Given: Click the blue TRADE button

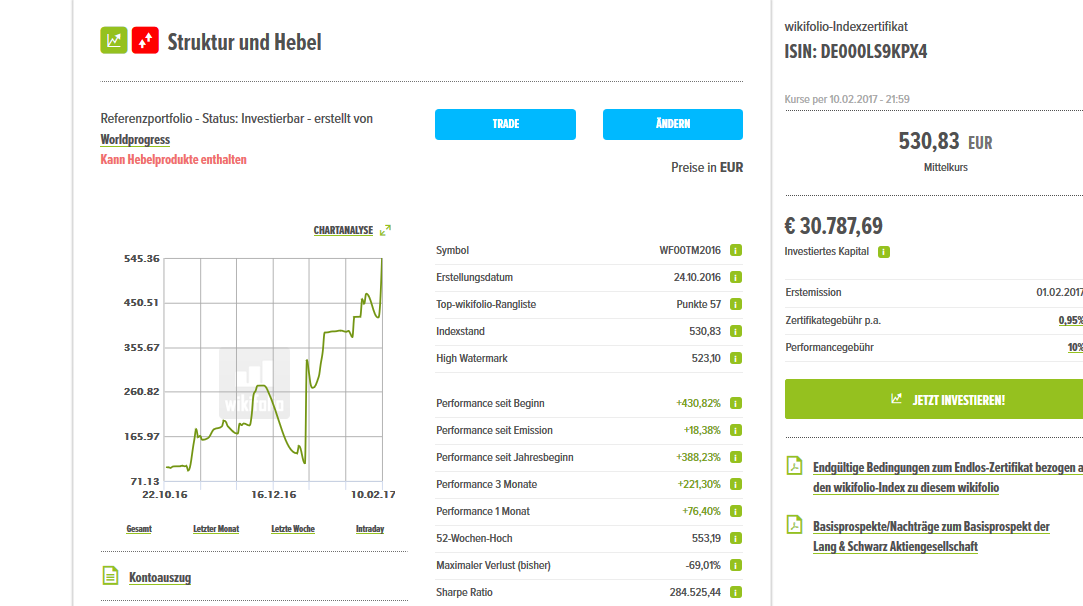Looking at the screenshot, I should click(x=505, y=124).
